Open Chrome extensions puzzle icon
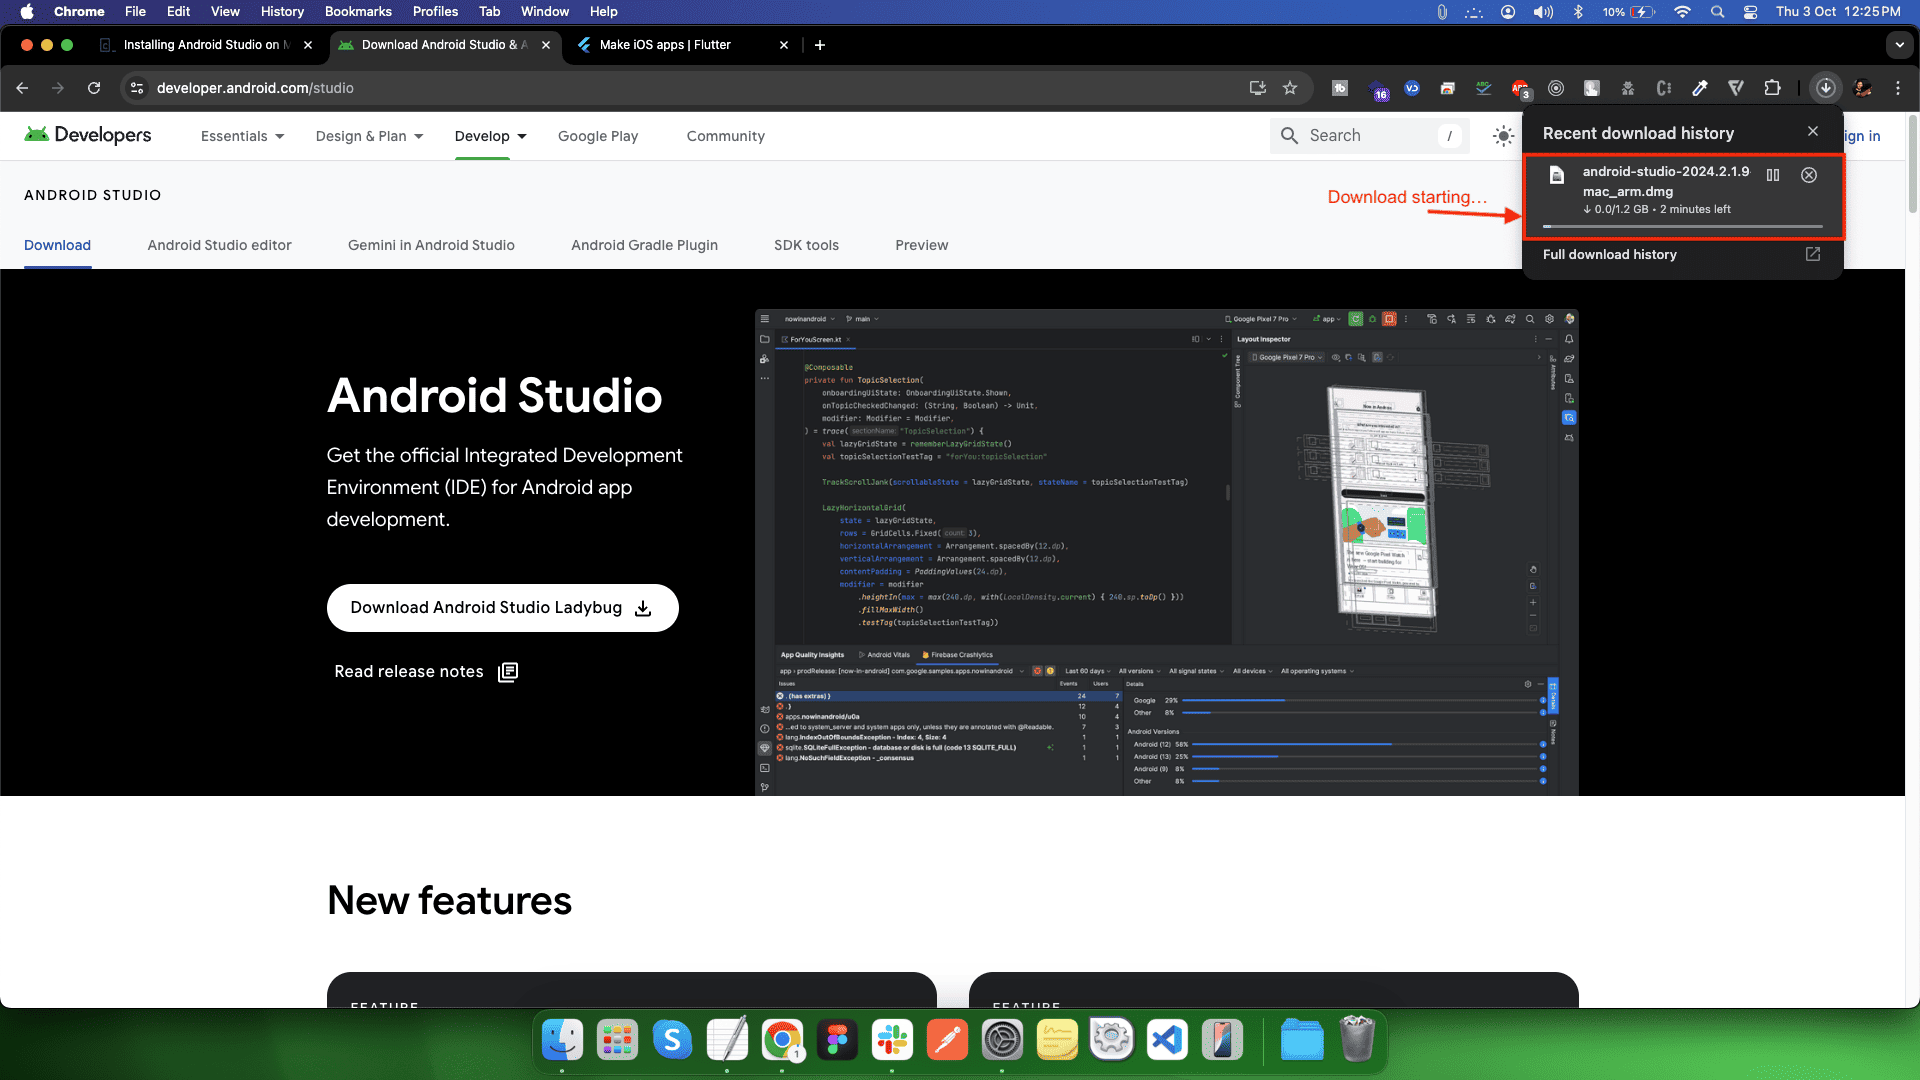 click(x=1772, y=88)
